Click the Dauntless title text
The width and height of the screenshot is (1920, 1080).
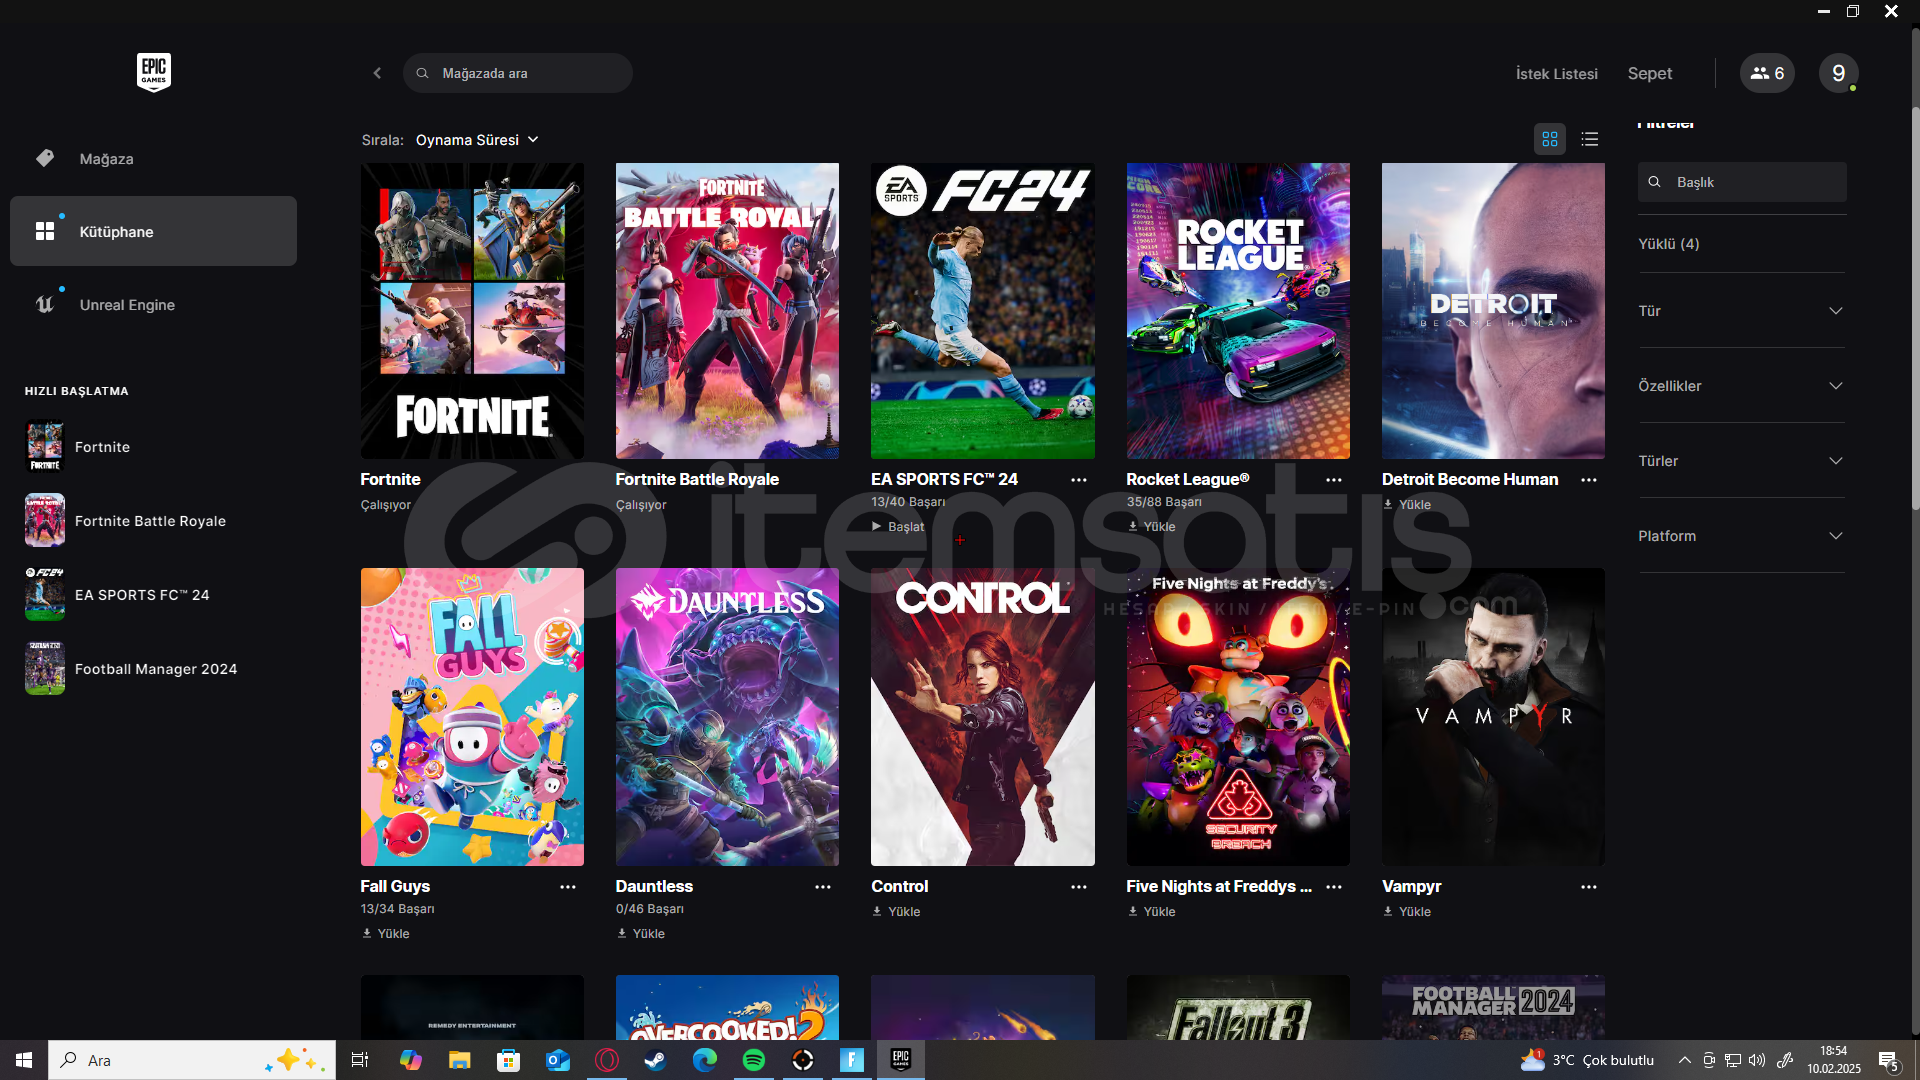[654, 887]
